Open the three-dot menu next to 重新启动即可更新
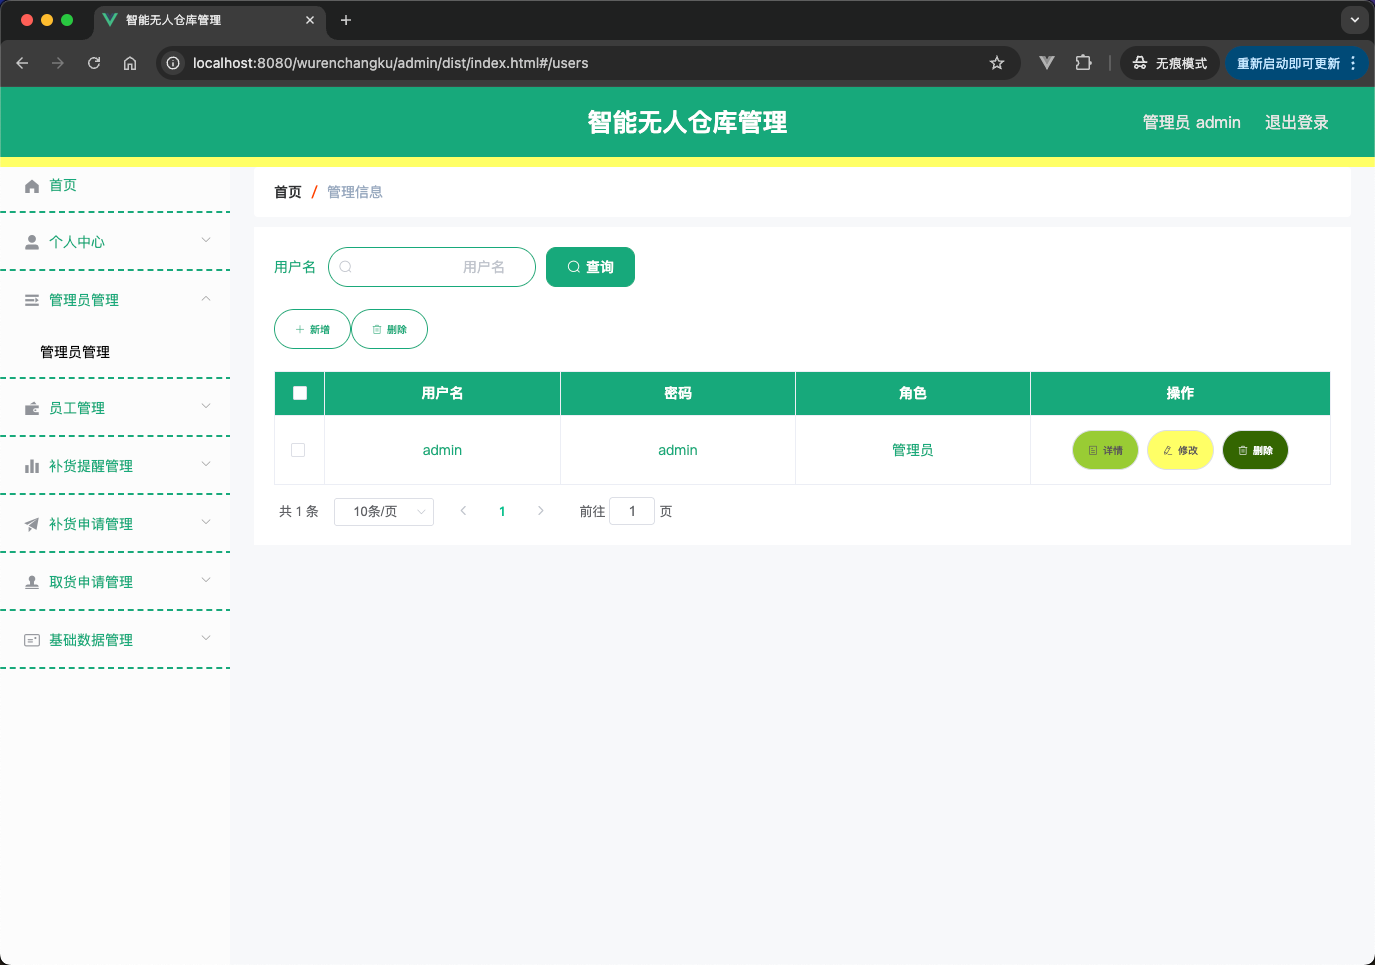 (1353, 63)
